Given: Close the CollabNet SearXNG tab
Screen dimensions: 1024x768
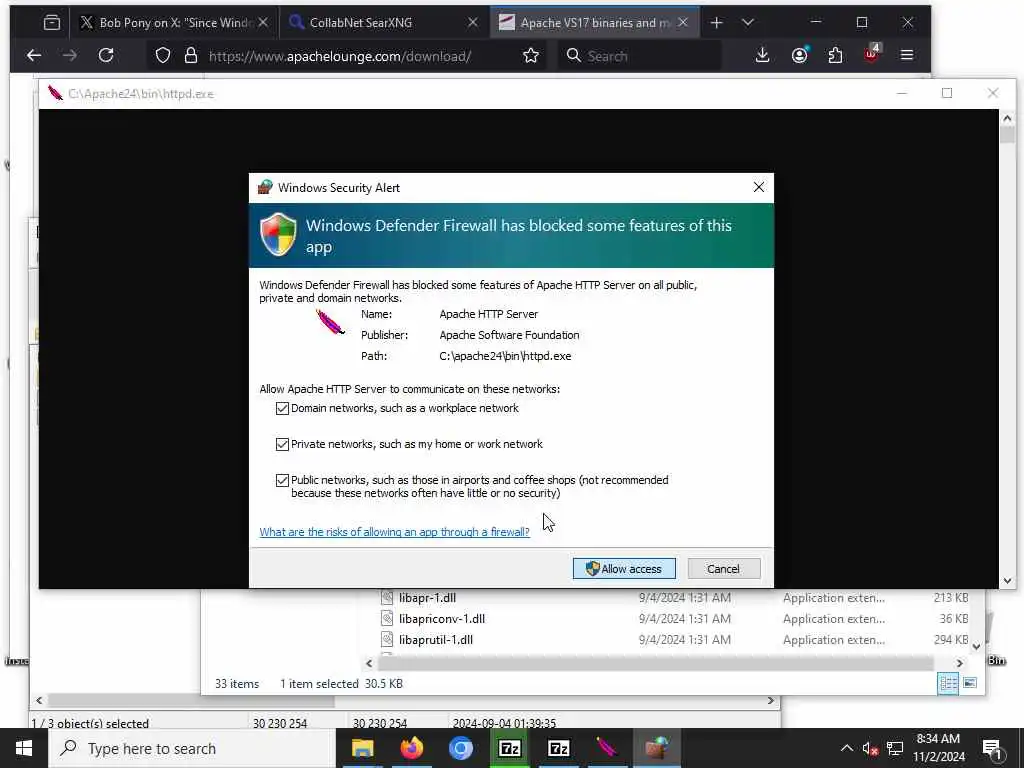Looking at the screenshot, I should click(x=473, y=23).
